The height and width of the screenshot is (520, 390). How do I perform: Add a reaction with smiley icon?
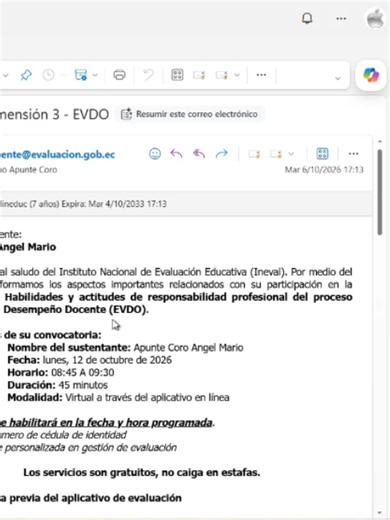(155, 154)
